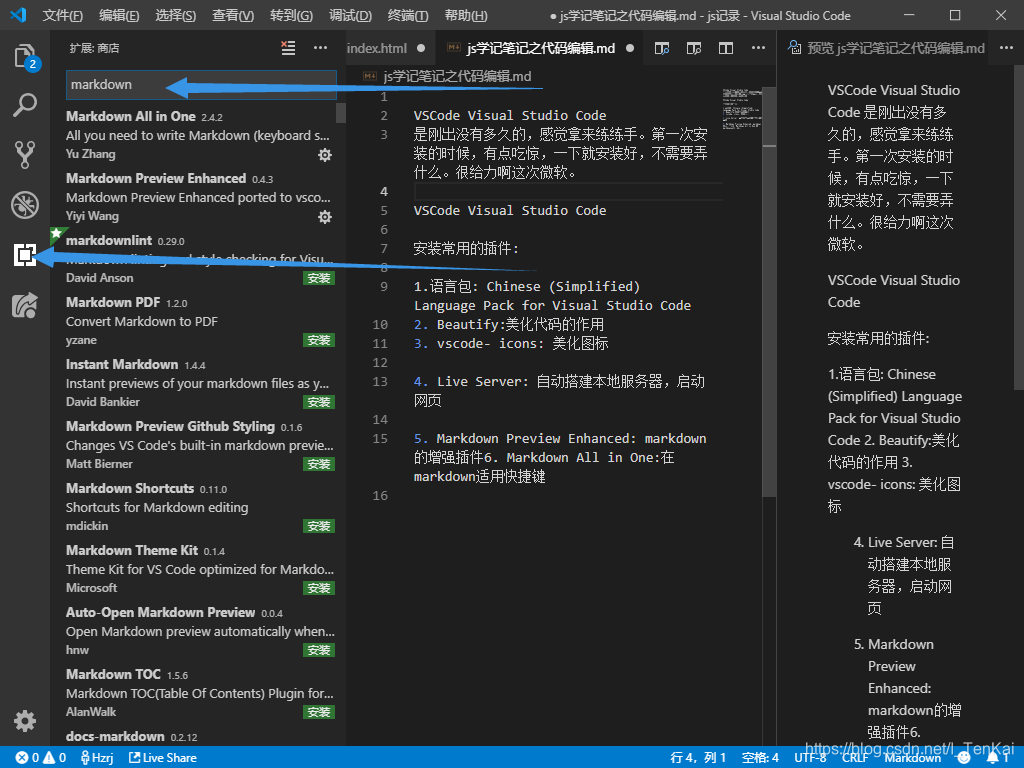Click the editor minimap thumbnail
1024x768 pixels.
[x=742, y=108]
